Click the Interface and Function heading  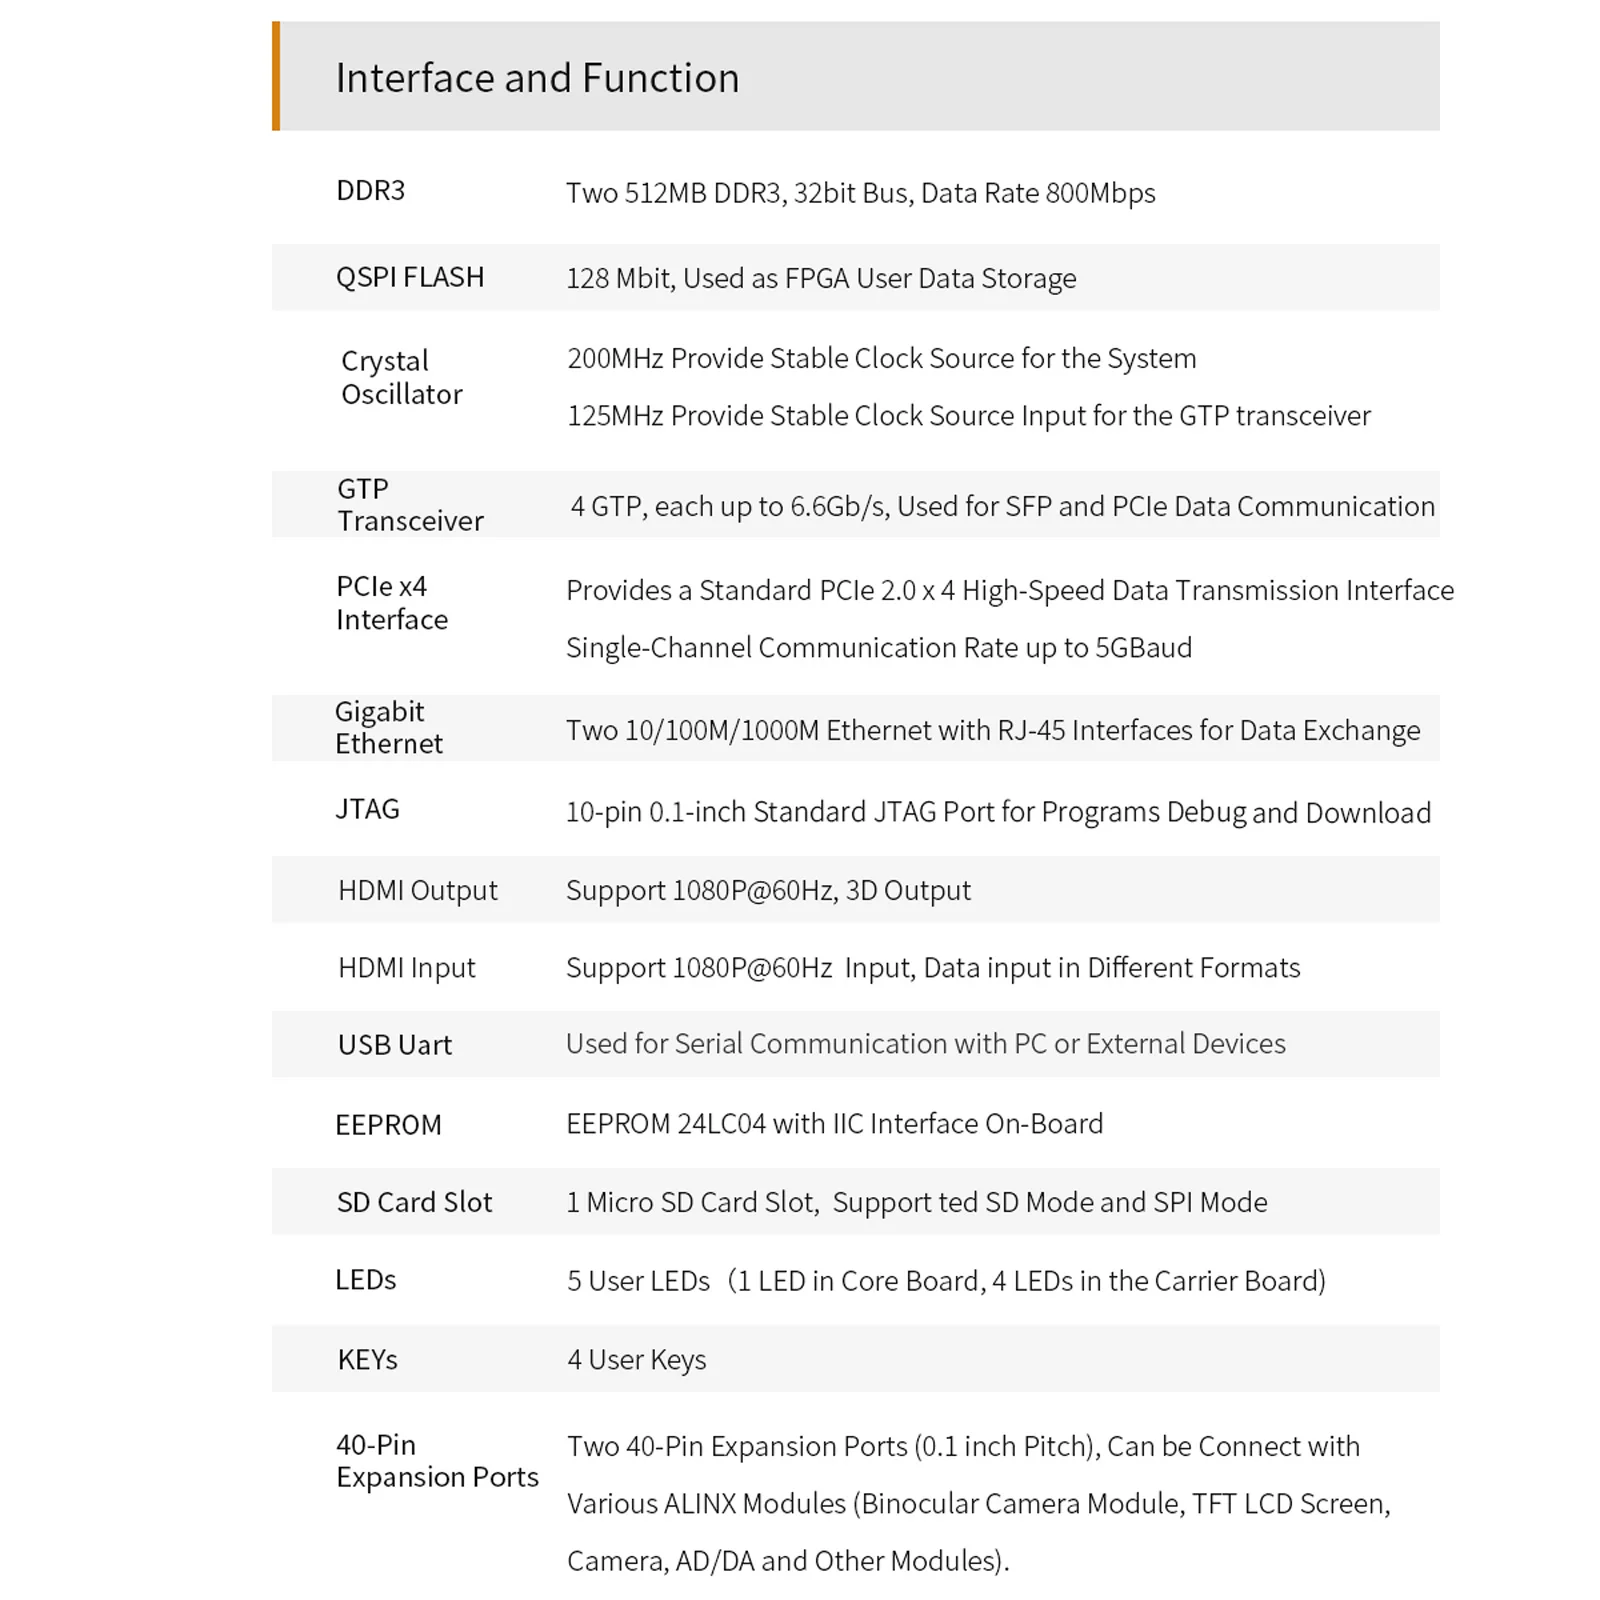(537, 78)
